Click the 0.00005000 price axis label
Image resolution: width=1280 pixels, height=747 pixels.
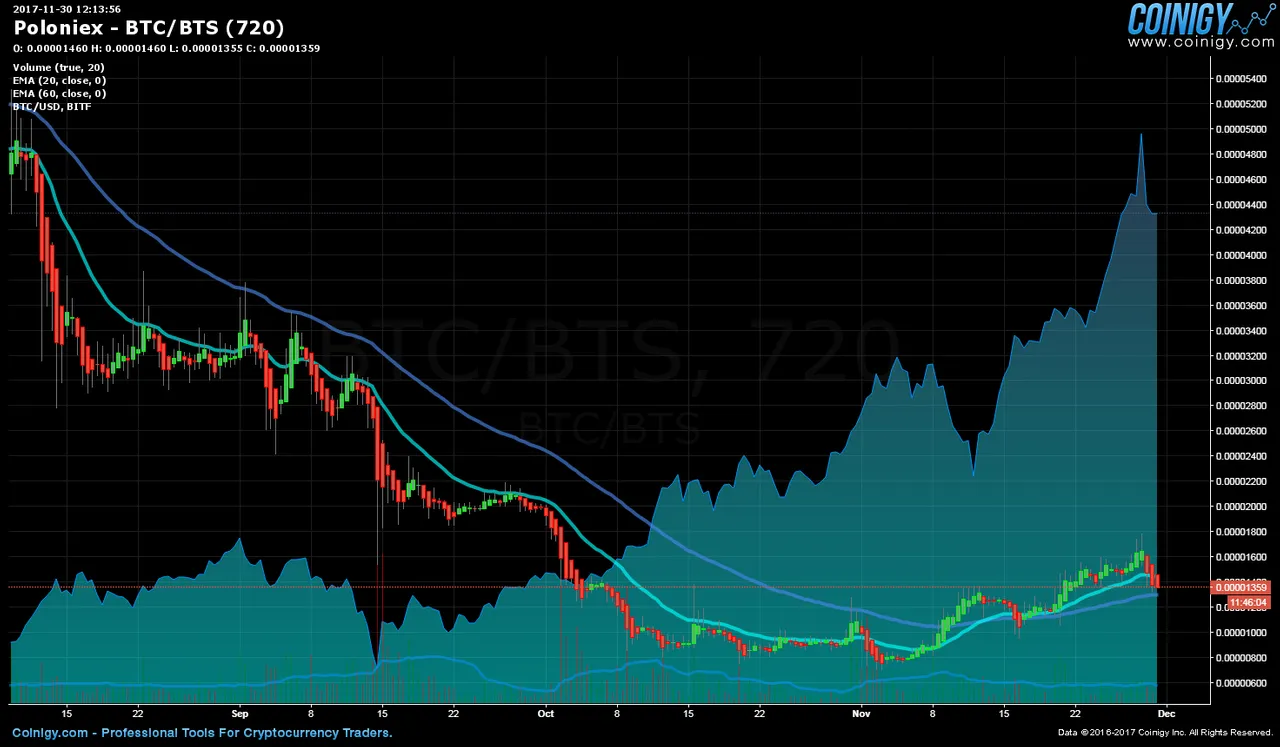1240,129
